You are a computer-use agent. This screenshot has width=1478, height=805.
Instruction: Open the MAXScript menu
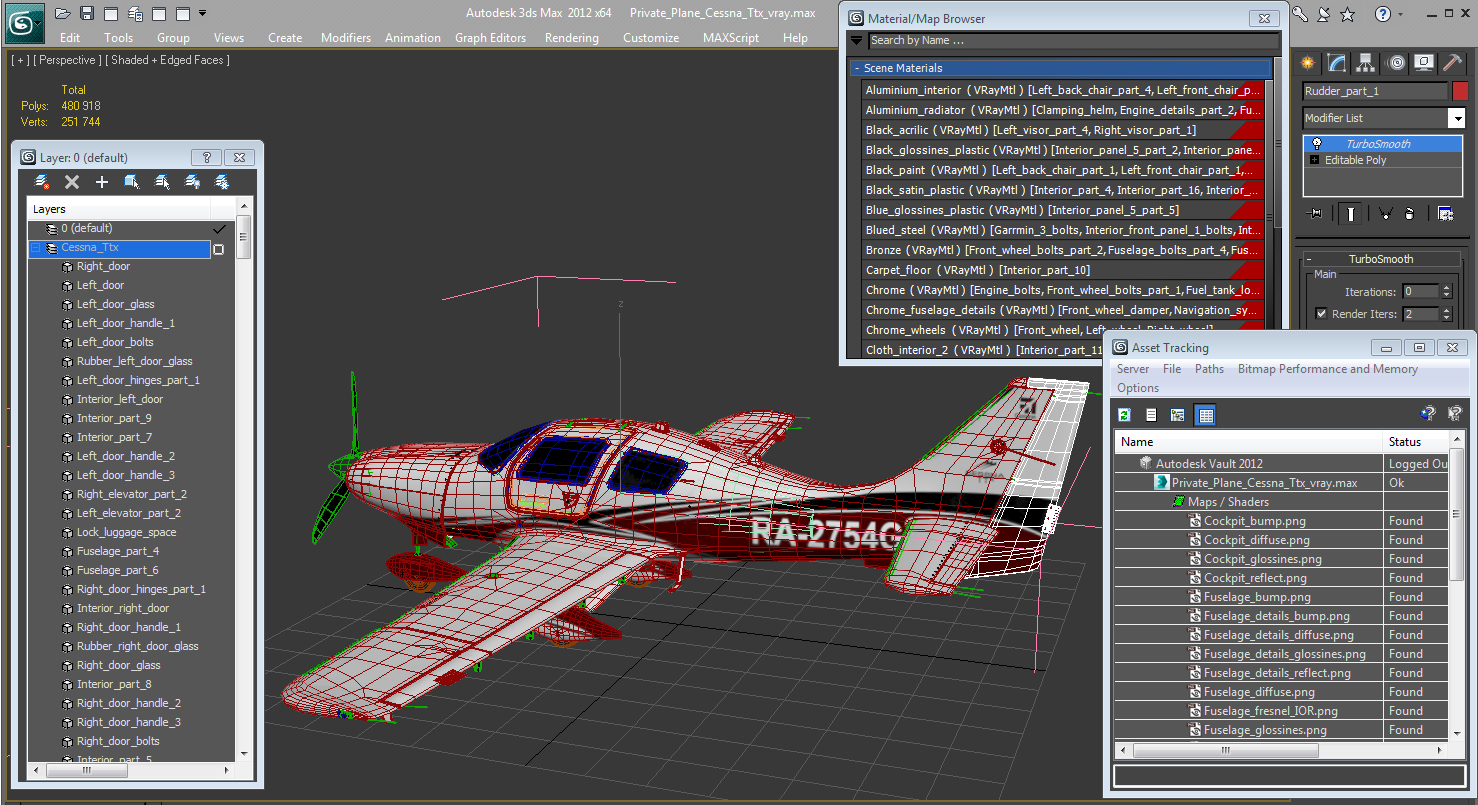[731, 38]
